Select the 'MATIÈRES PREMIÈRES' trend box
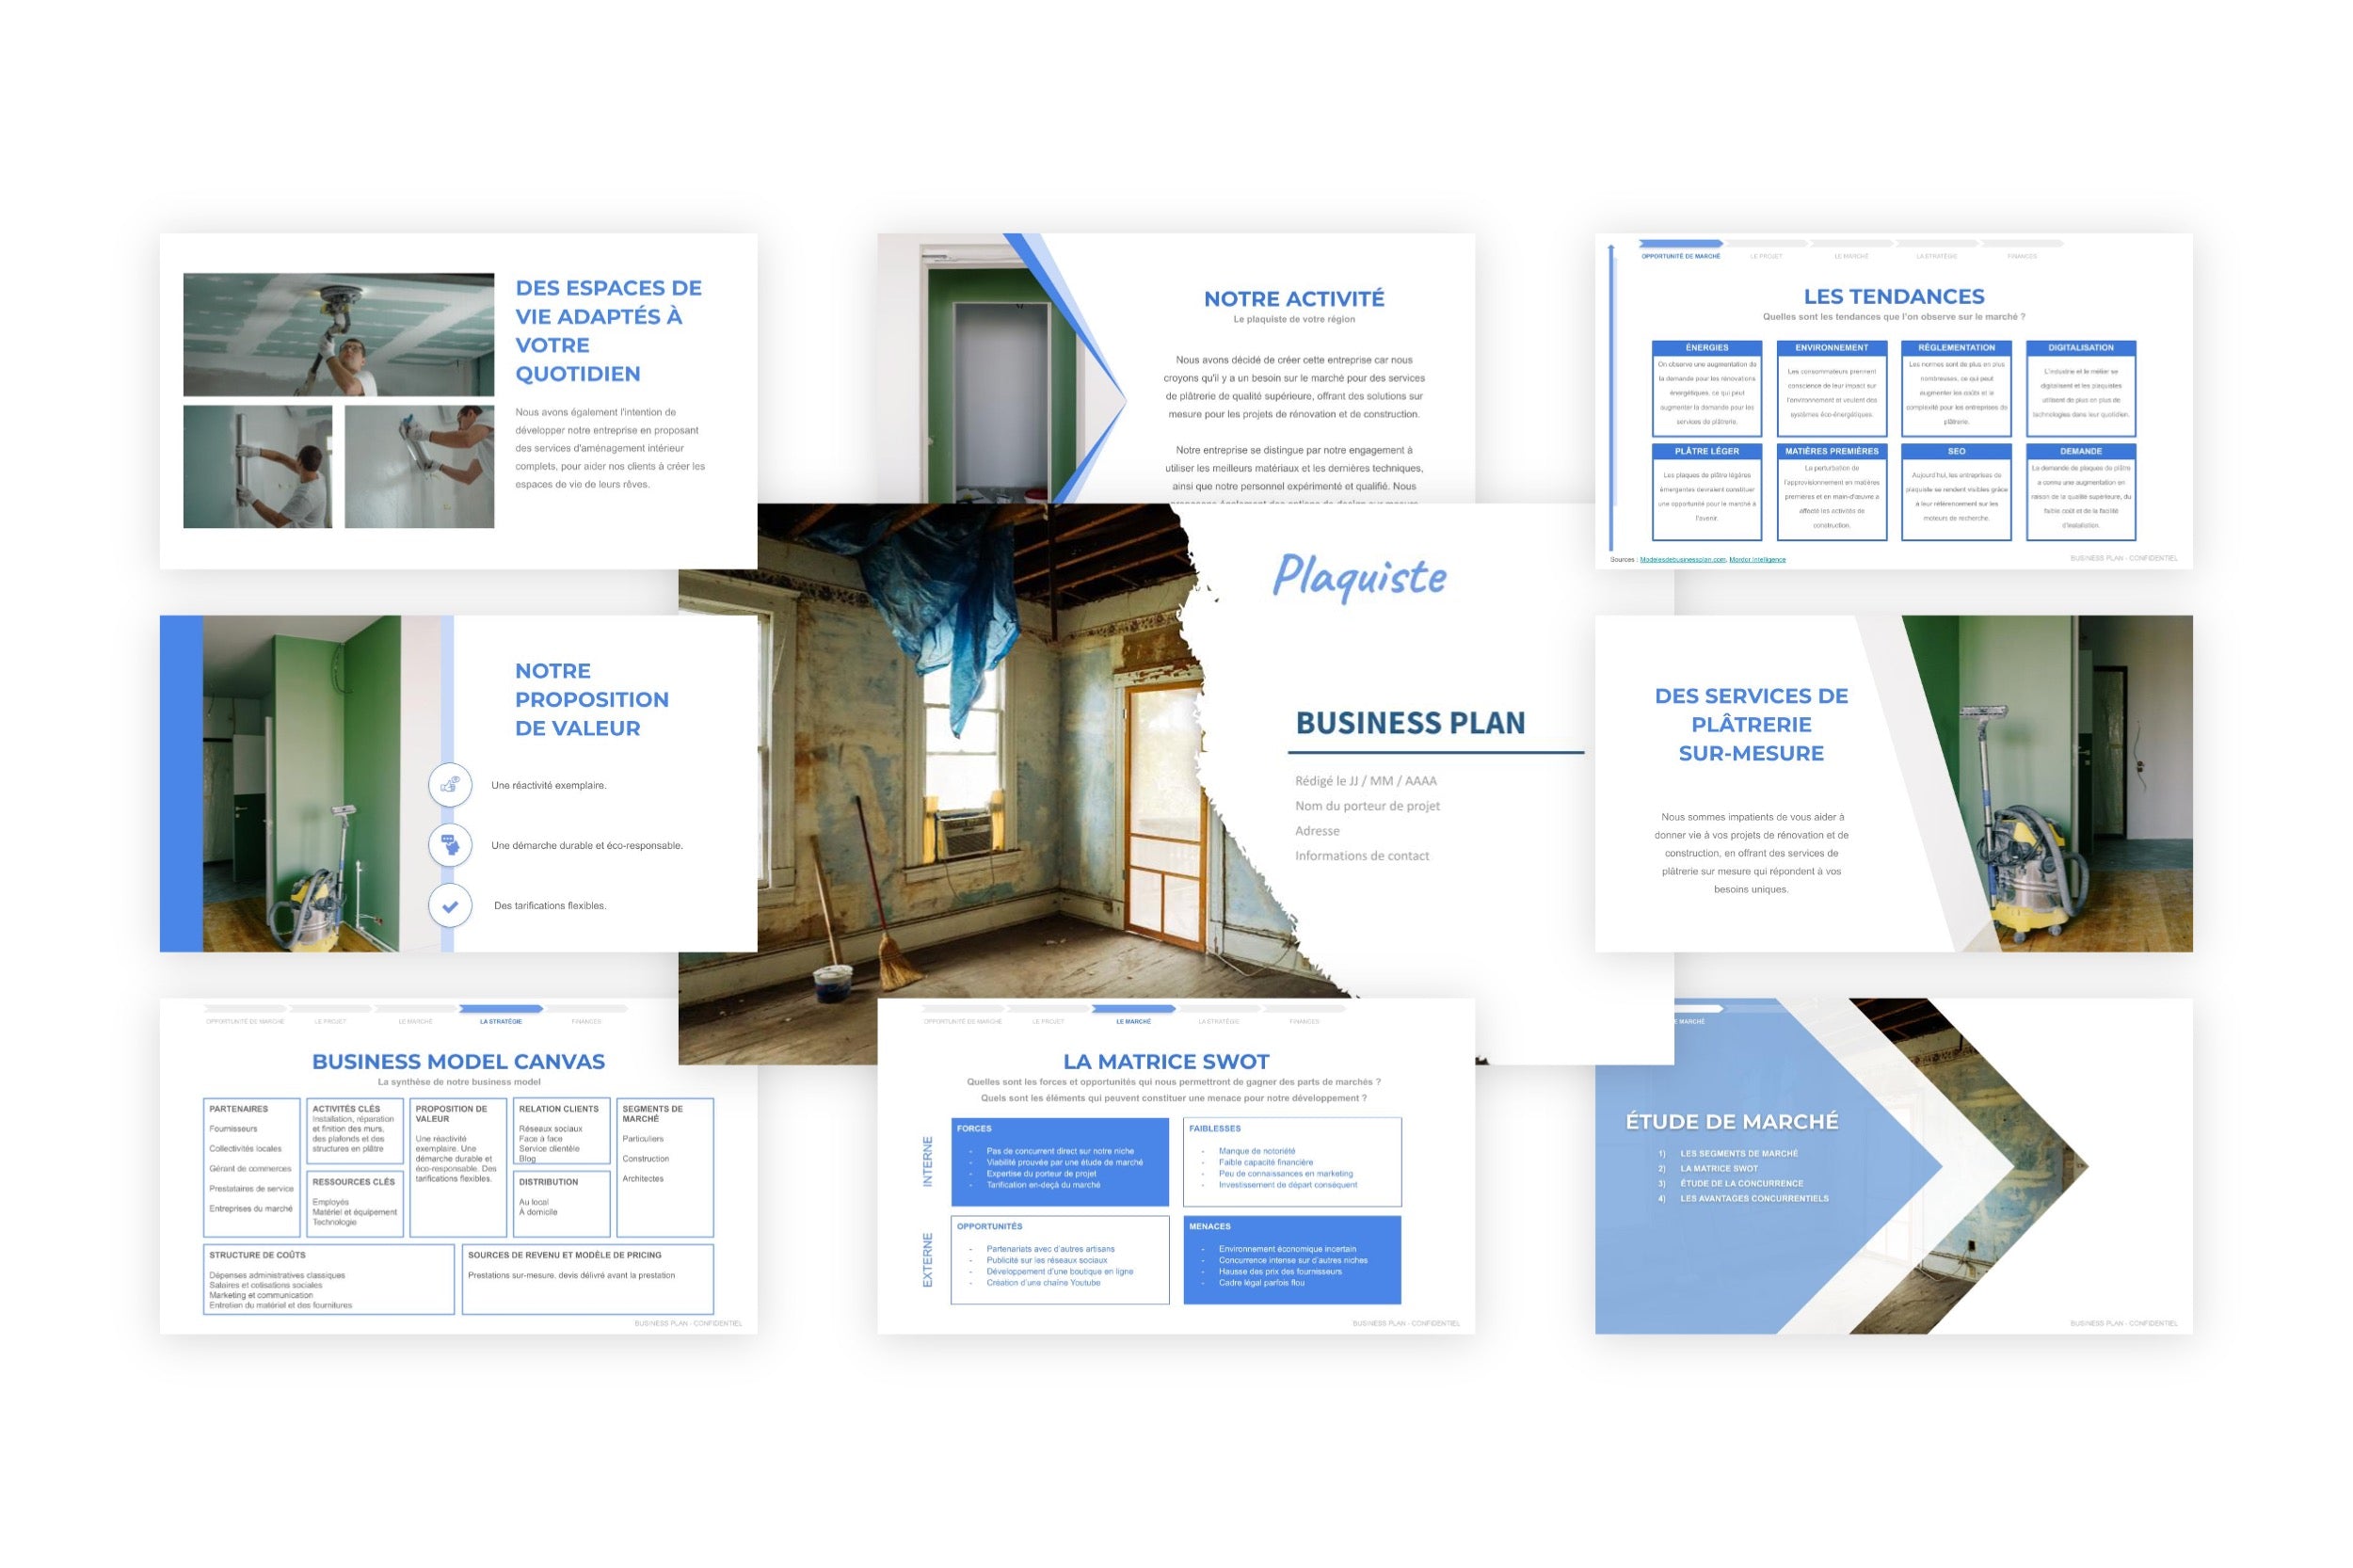Screen dimensions: 2353x1568 click(x=1831, y=492)
